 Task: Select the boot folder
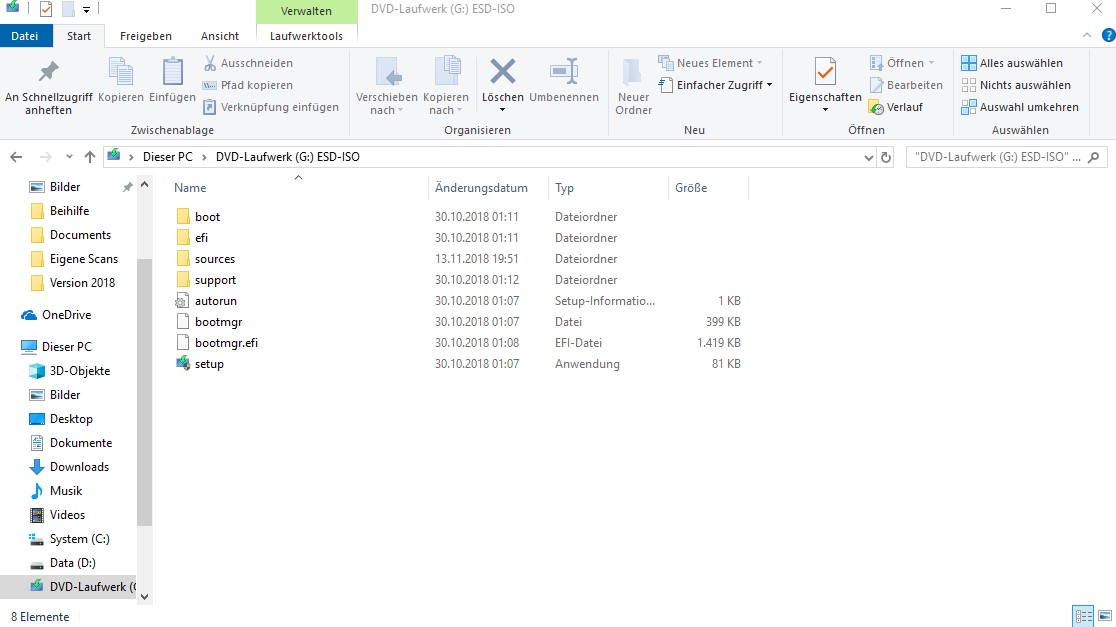(207, 216)
